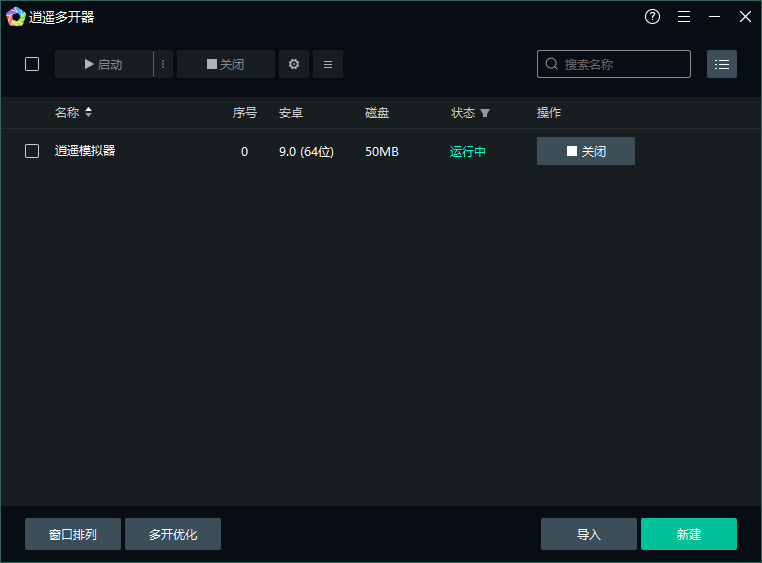Click the 逍遥多开器 app logo icon
The width and height of the screenshot is (762, 563).
click(x=16, y=17)
